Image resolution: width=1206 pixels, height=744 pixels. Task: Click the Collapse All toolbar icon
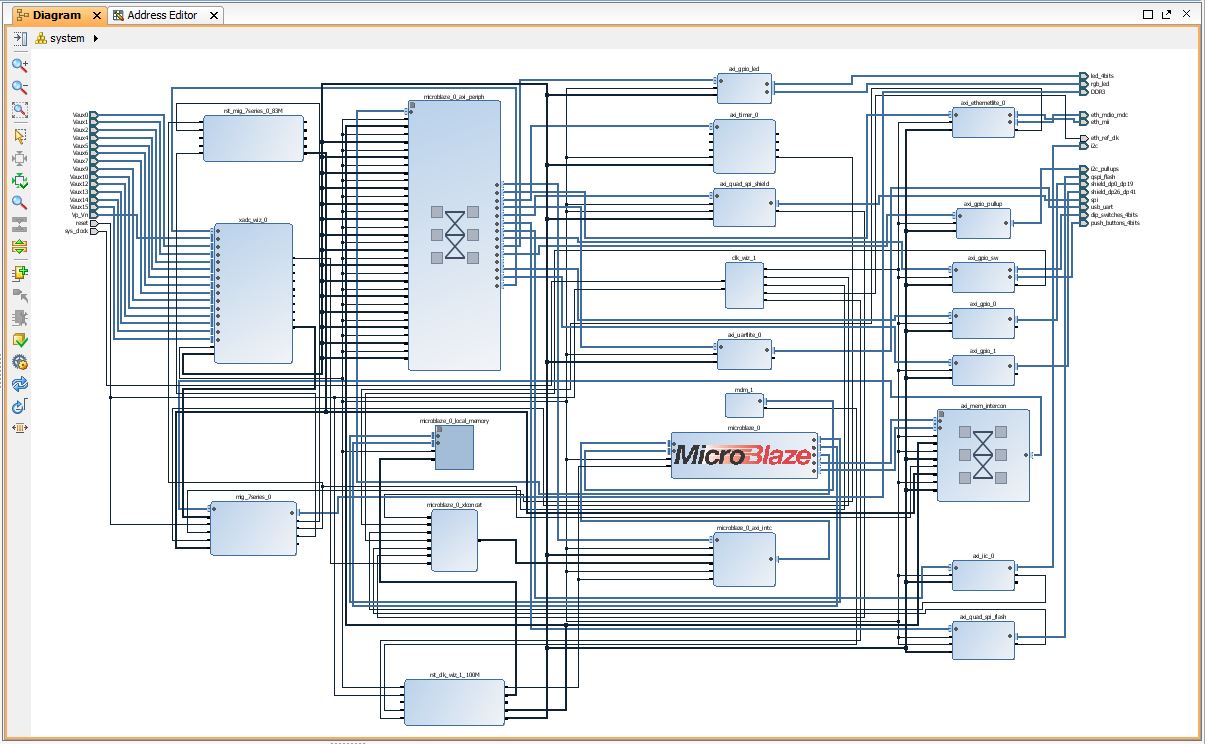point(19,225)
